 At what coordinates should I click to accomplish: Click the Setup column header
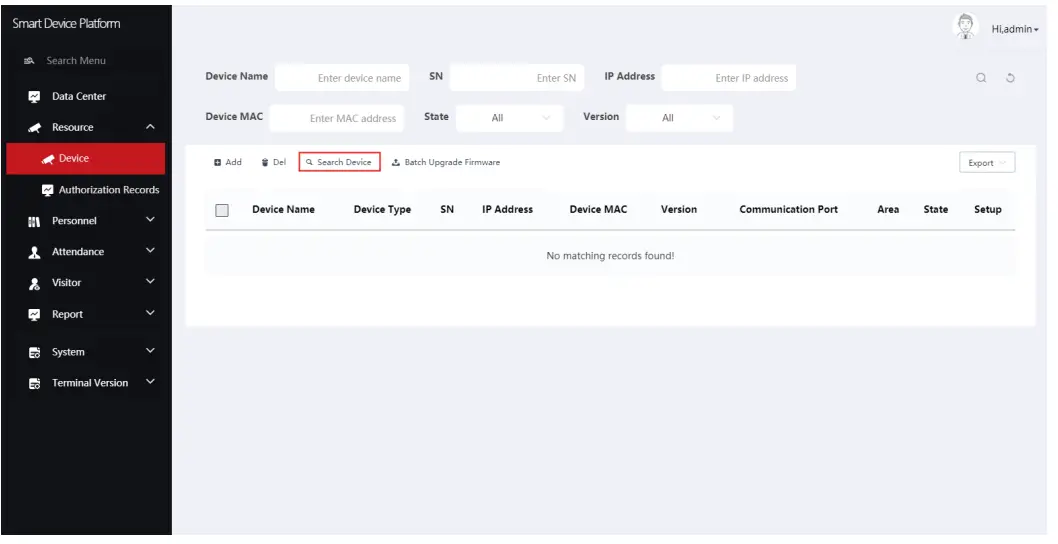(x=988, y=210)
